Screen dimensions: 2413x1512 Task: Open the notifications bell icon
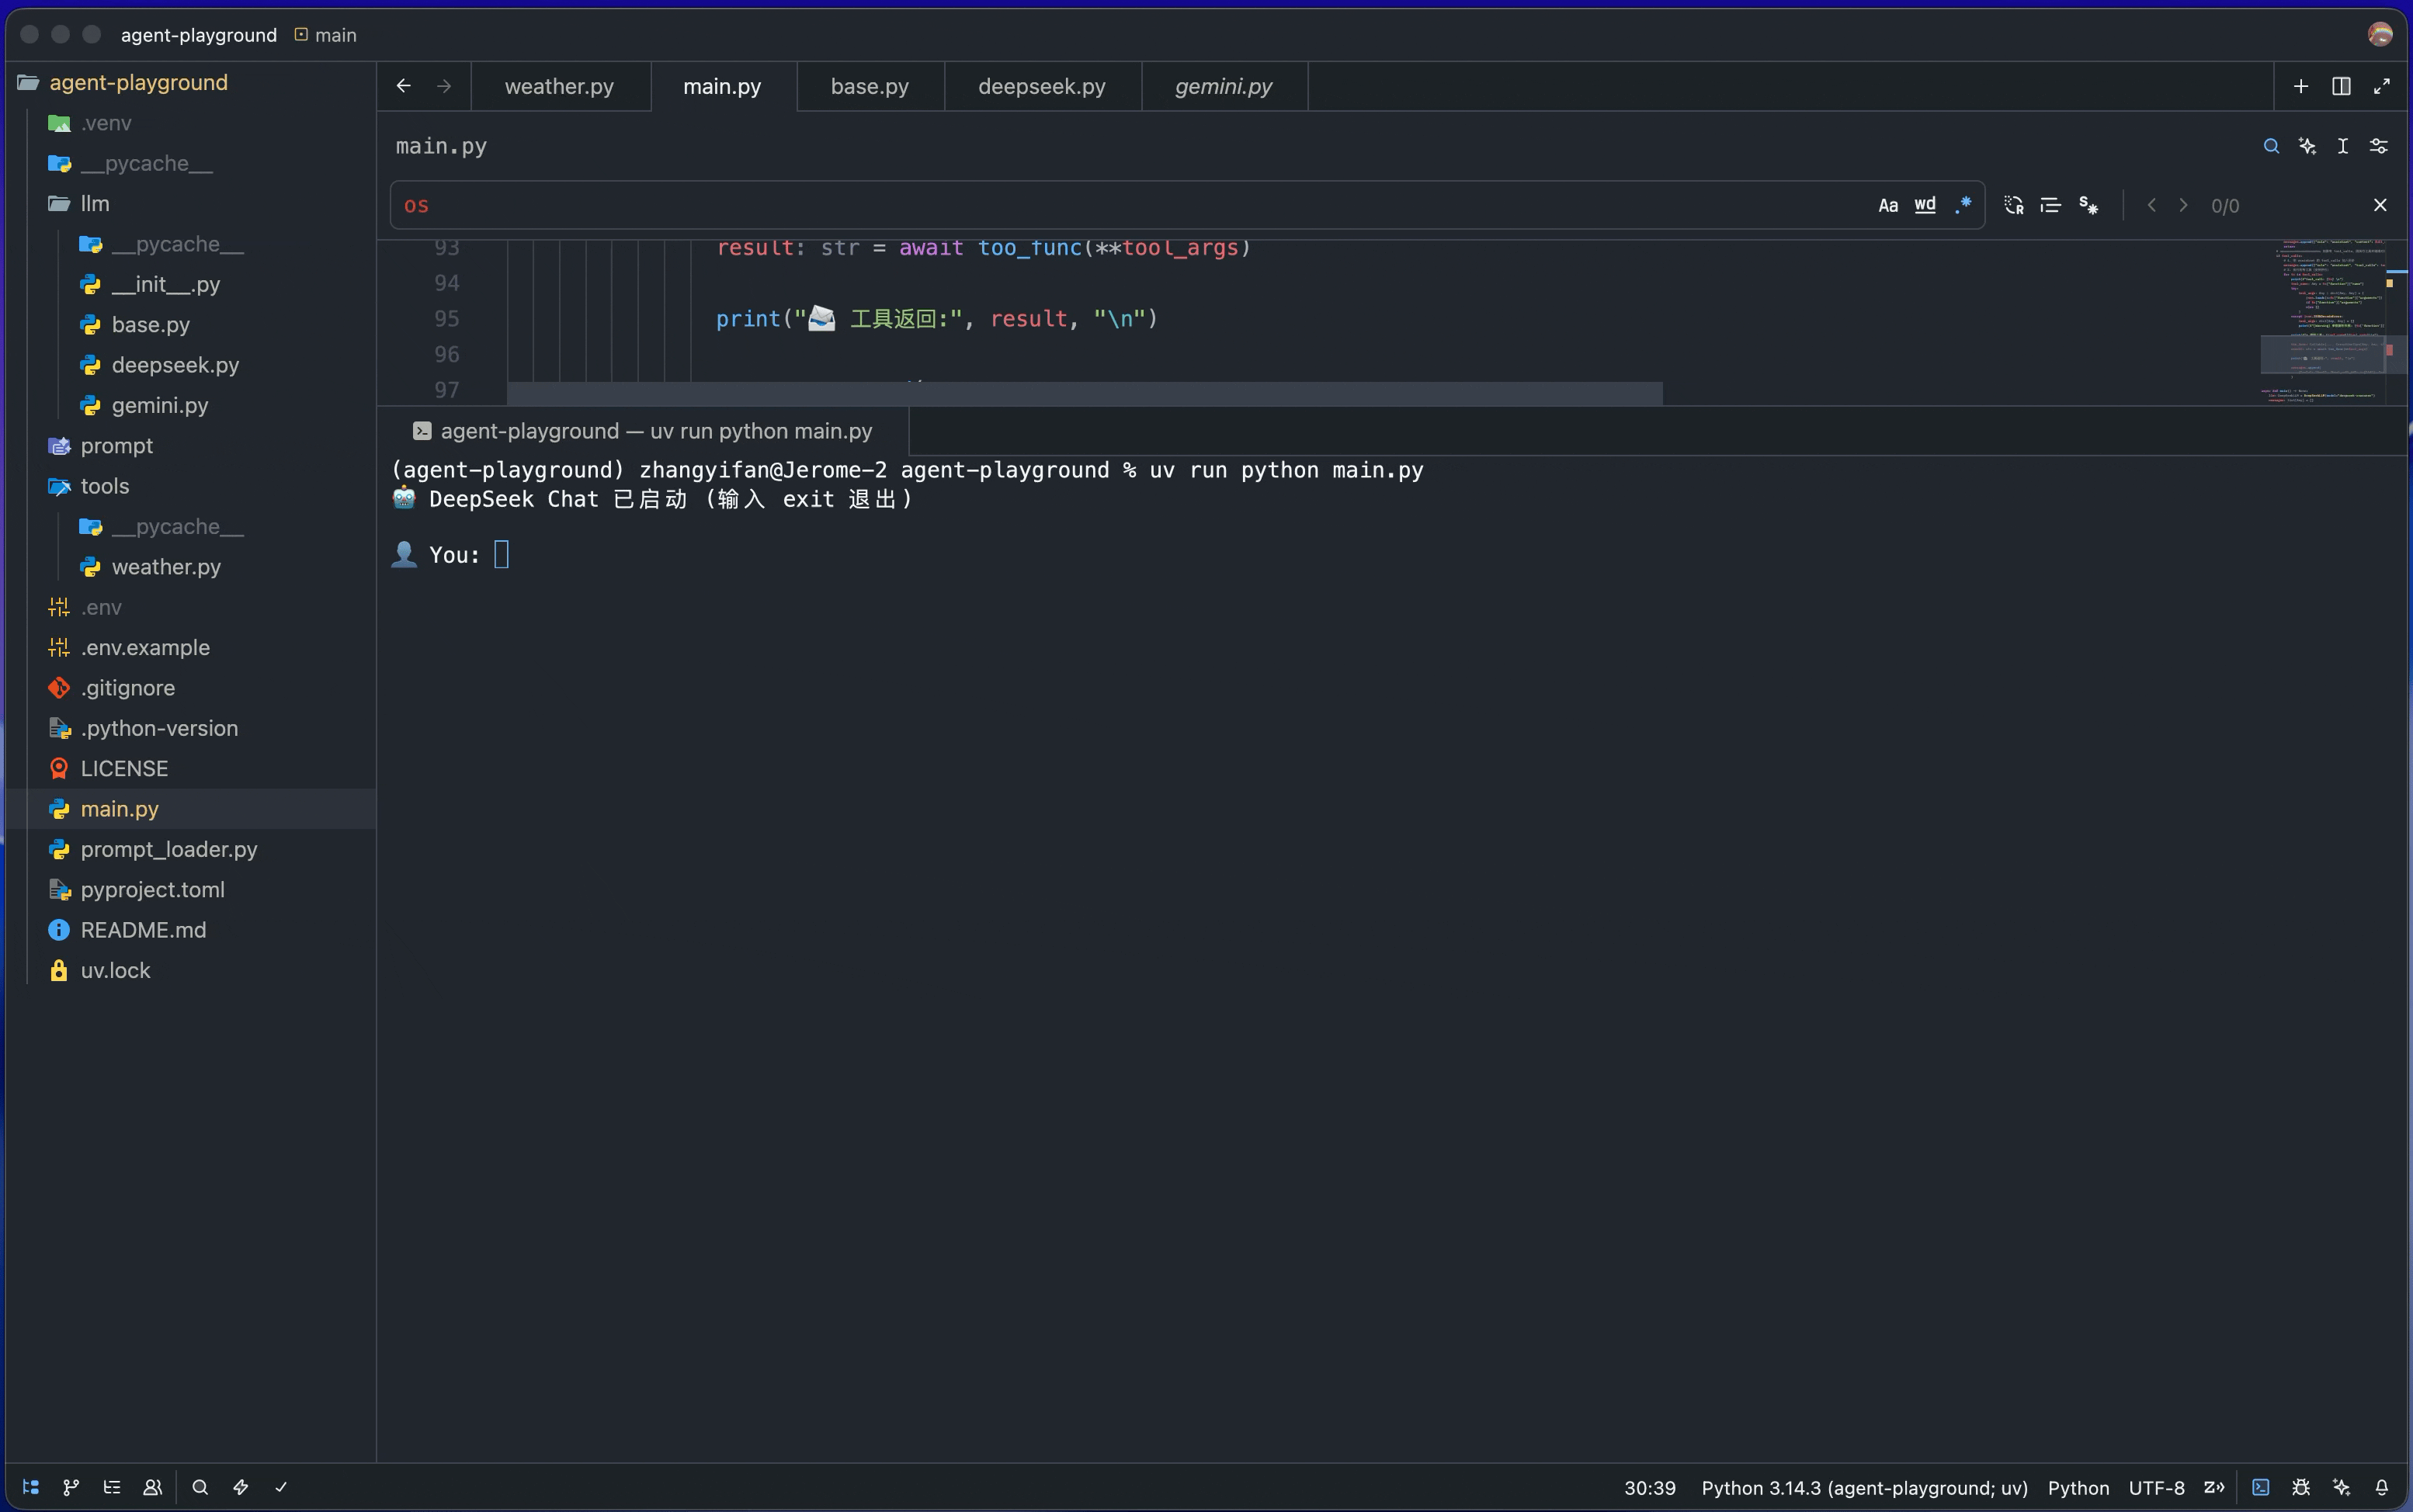2381,1487
